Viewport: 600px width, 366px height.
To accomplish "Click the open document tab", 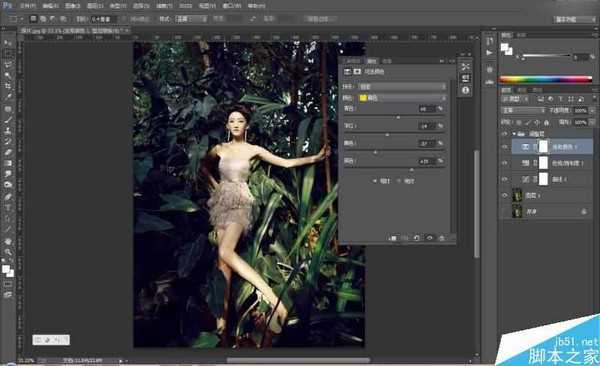I will (76, 30).
